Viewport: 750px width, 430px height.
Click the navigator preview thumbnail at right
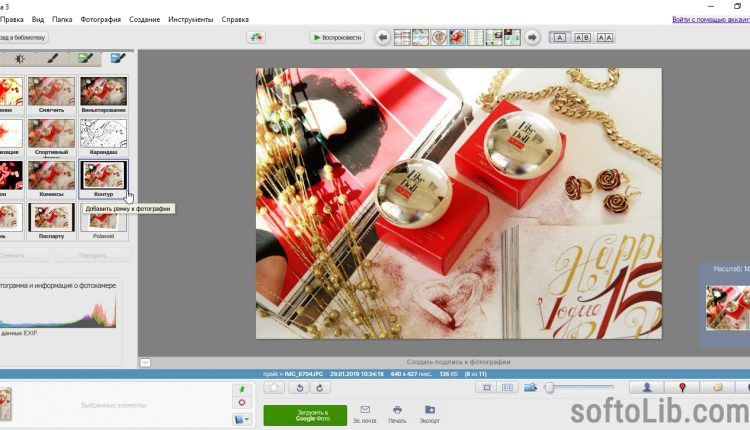pyautogui.click(x=728, y=308)
